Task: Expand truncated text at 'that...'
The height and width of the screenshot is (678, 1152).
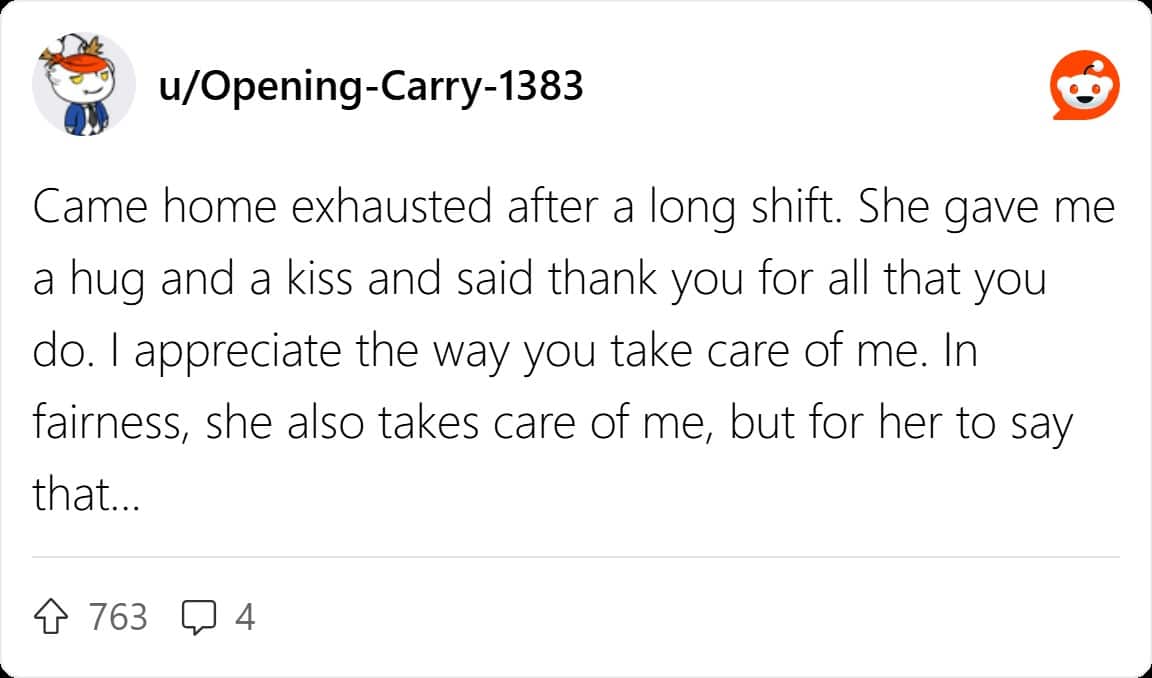Action: [x=86, y=494]
